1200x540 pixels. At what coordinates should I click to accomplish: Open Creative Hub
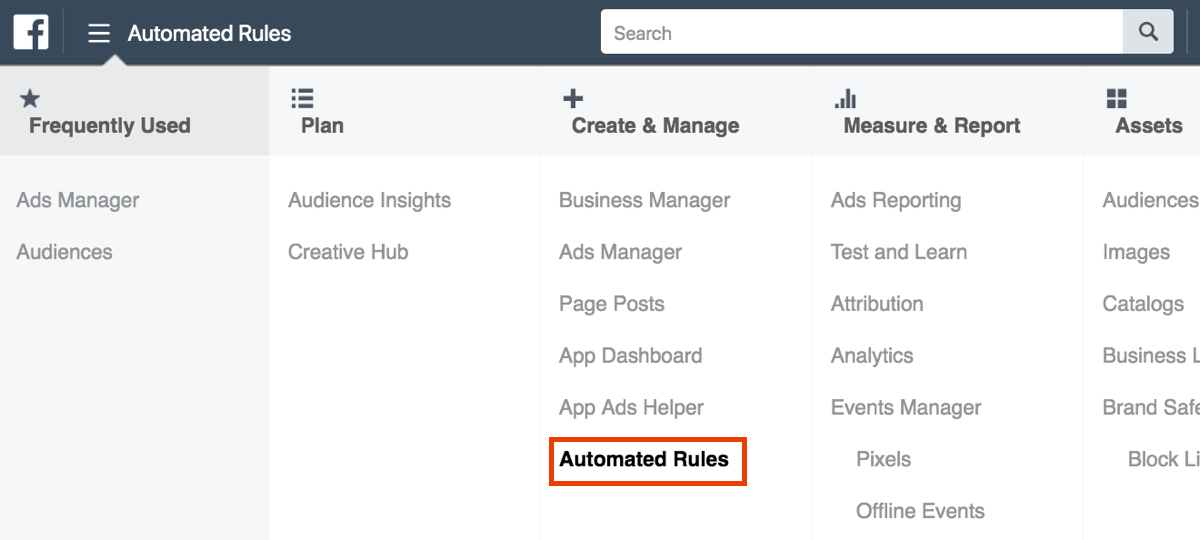point(348,252)
